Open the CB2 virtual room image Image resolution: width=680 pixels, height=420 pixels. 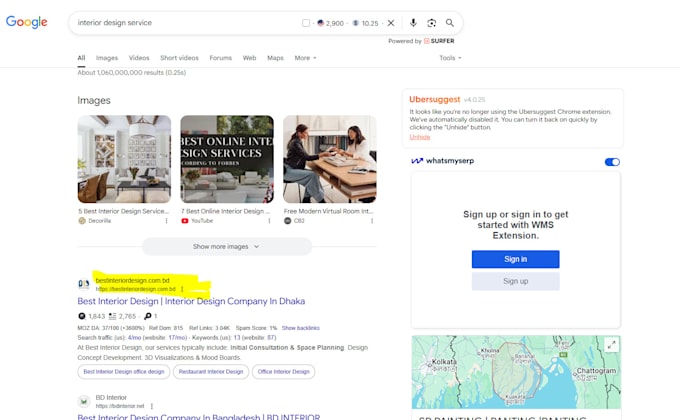point(330,159)
